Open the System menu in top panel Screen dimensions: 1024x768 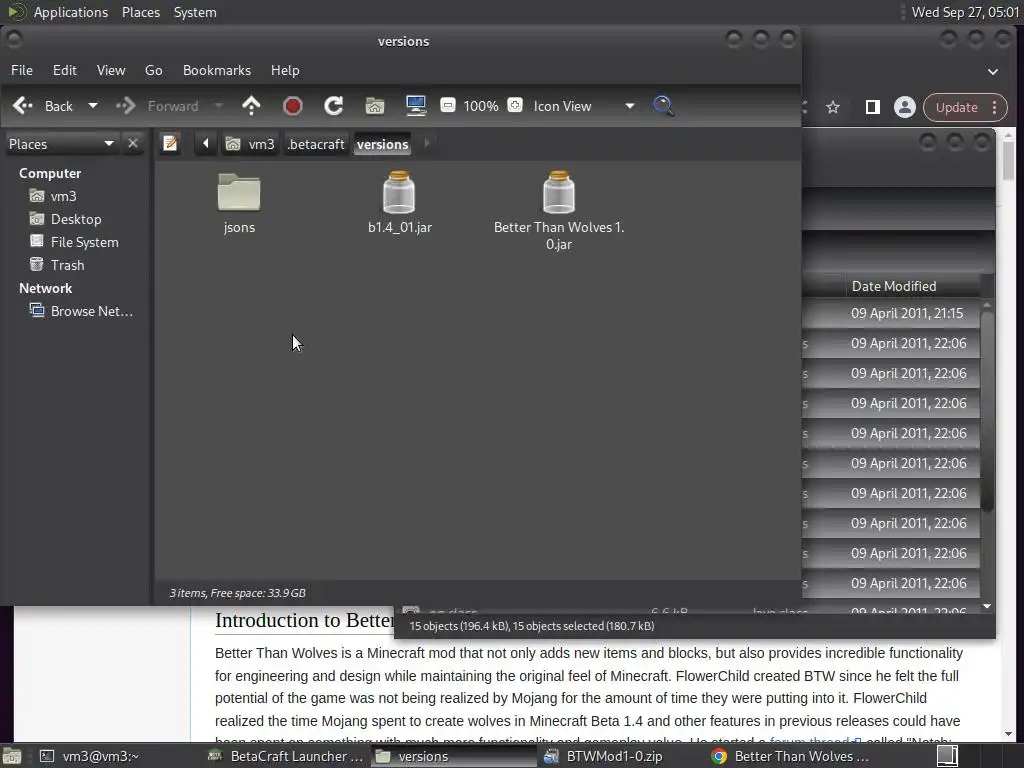(x=195, y=12)
